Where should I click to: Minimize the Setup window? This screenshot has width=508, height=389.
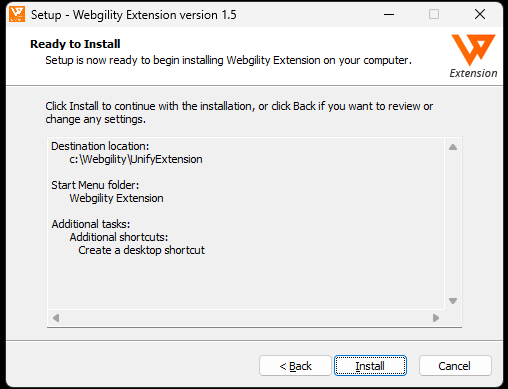pyautogui.click(x=389, y=14)
